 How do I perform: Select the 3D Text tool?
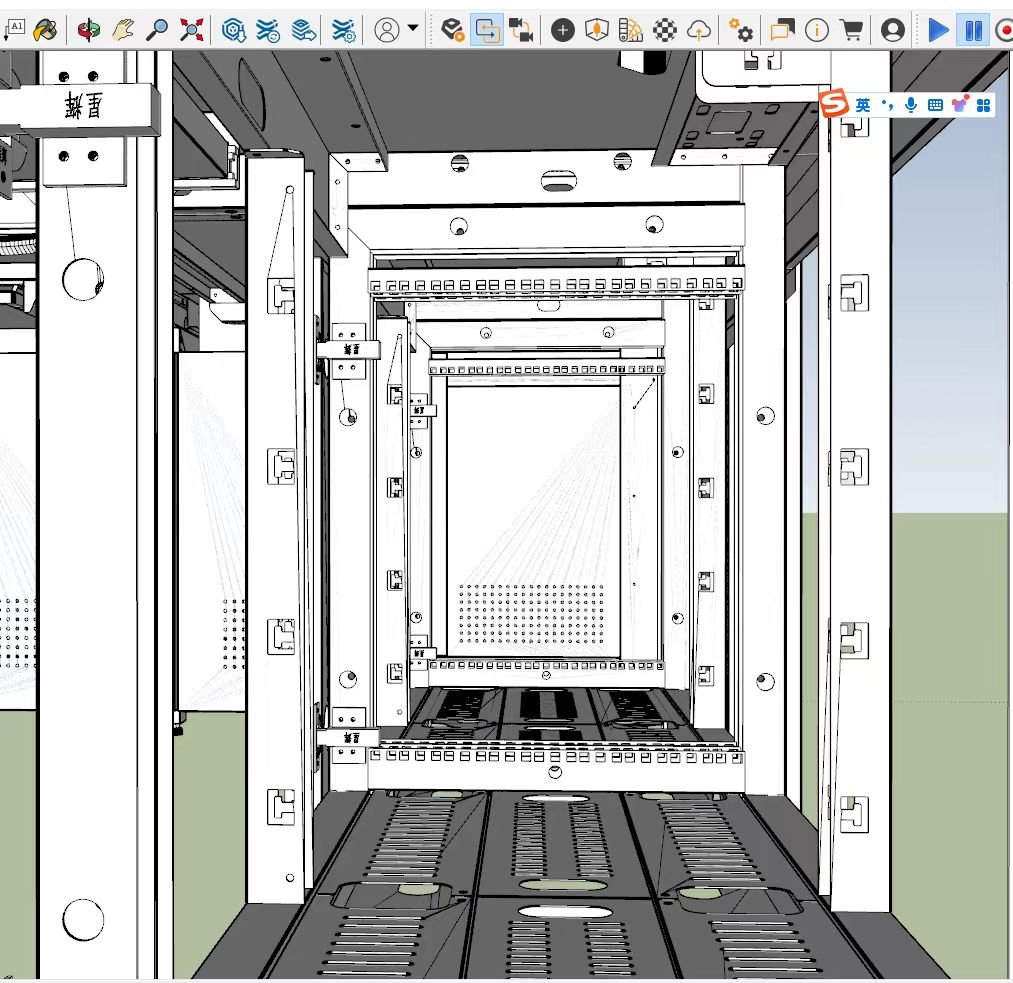tap(14, 30)
